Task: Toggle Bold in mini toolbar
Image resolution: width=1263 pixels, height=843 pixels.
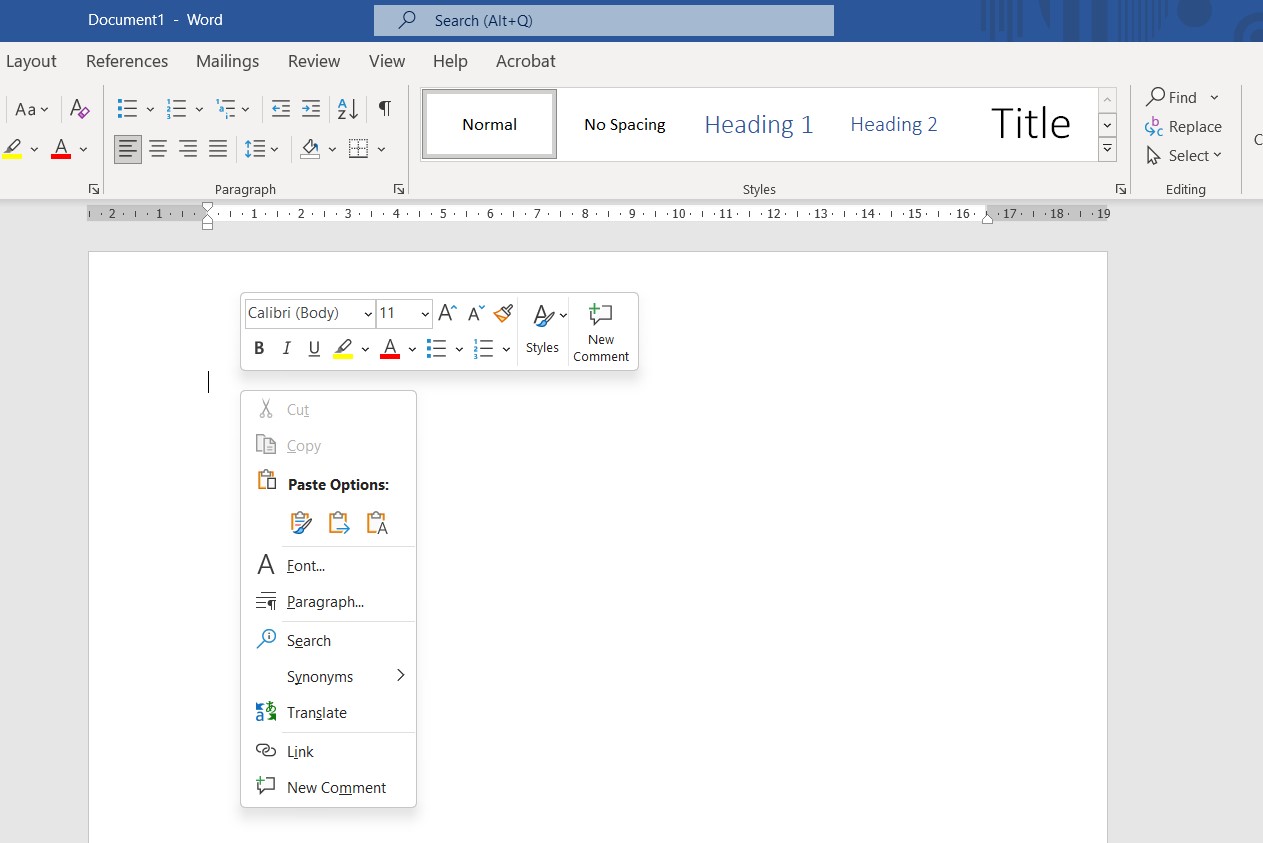Action: click(x=259, y=348)
